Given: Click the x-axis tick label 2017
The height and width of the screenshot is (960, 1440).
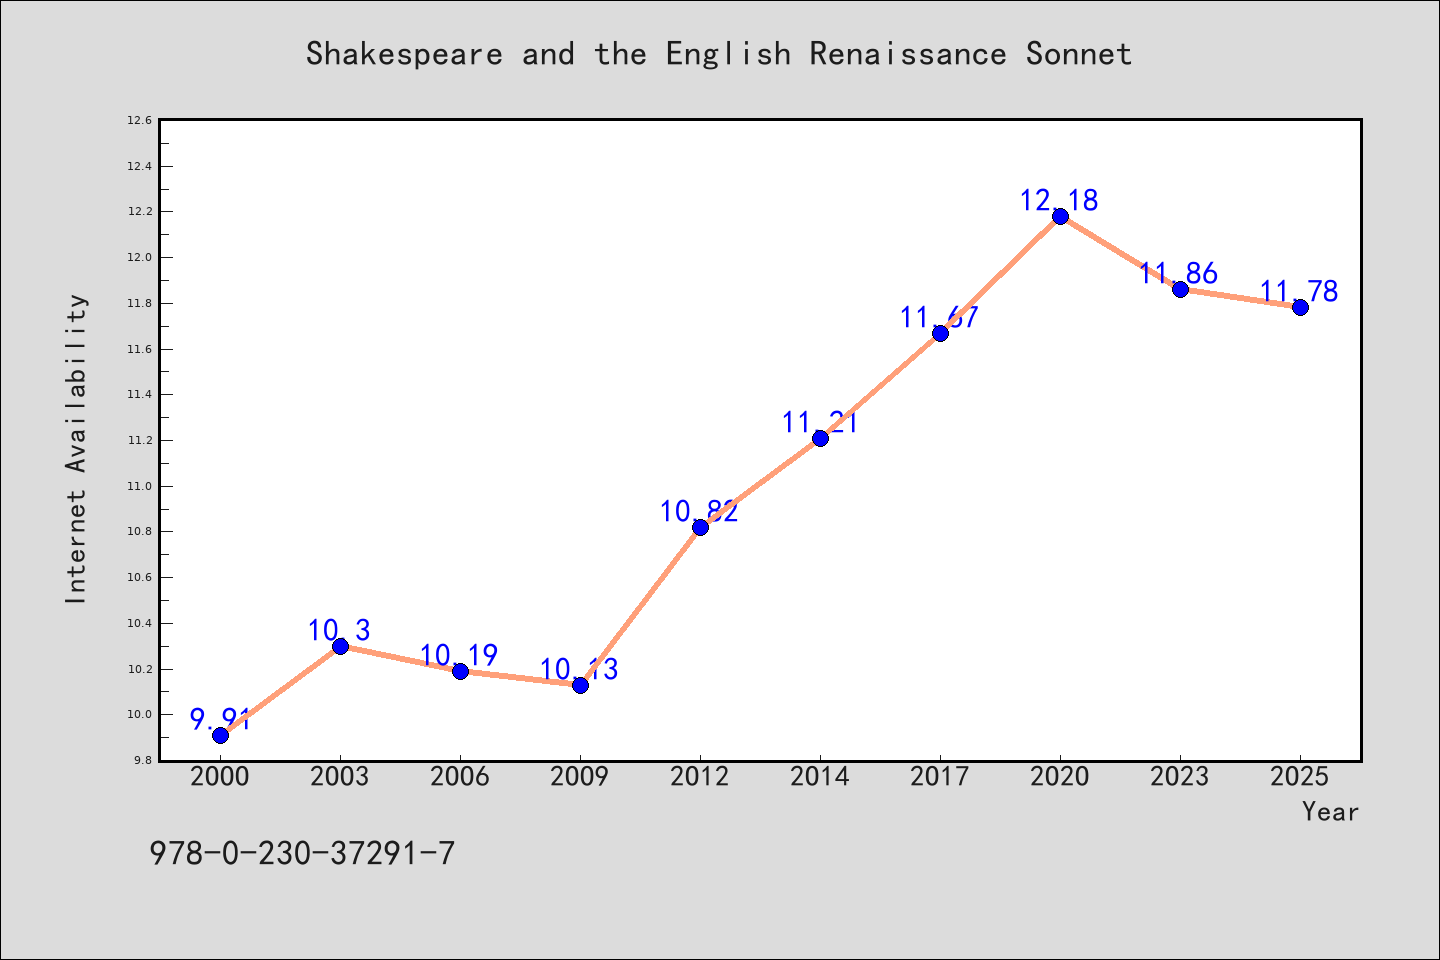Looking at the screenshot, I should (940, 776).
